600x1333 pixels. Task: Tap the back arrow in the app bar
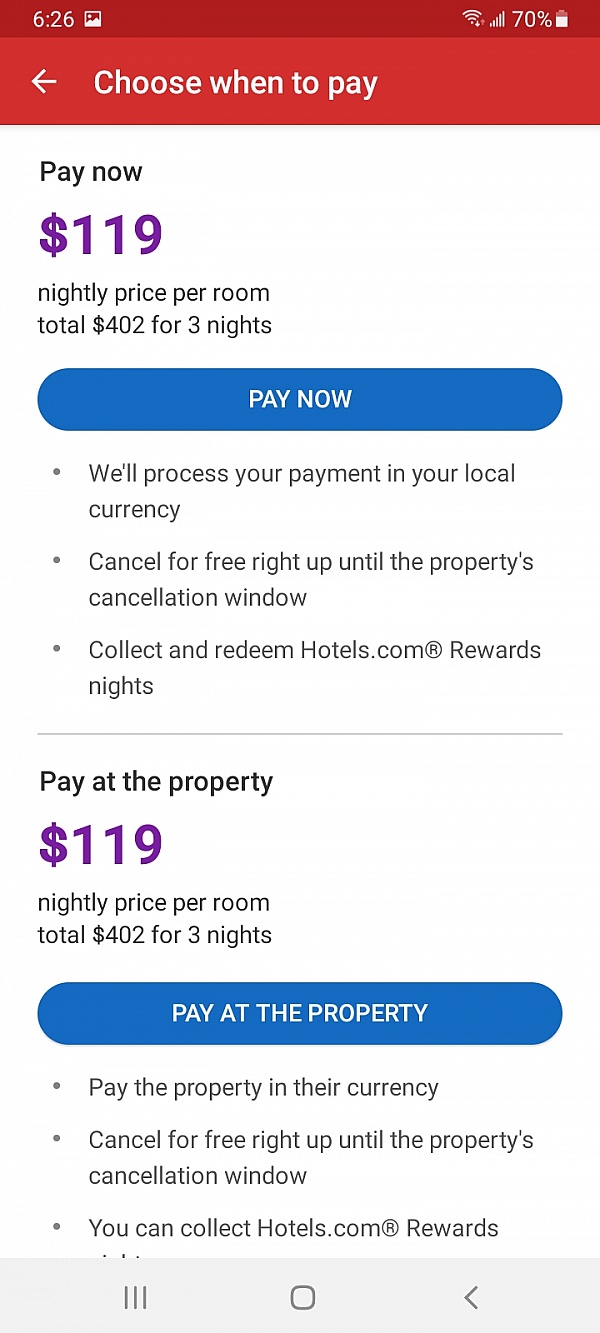click(43, 82)
